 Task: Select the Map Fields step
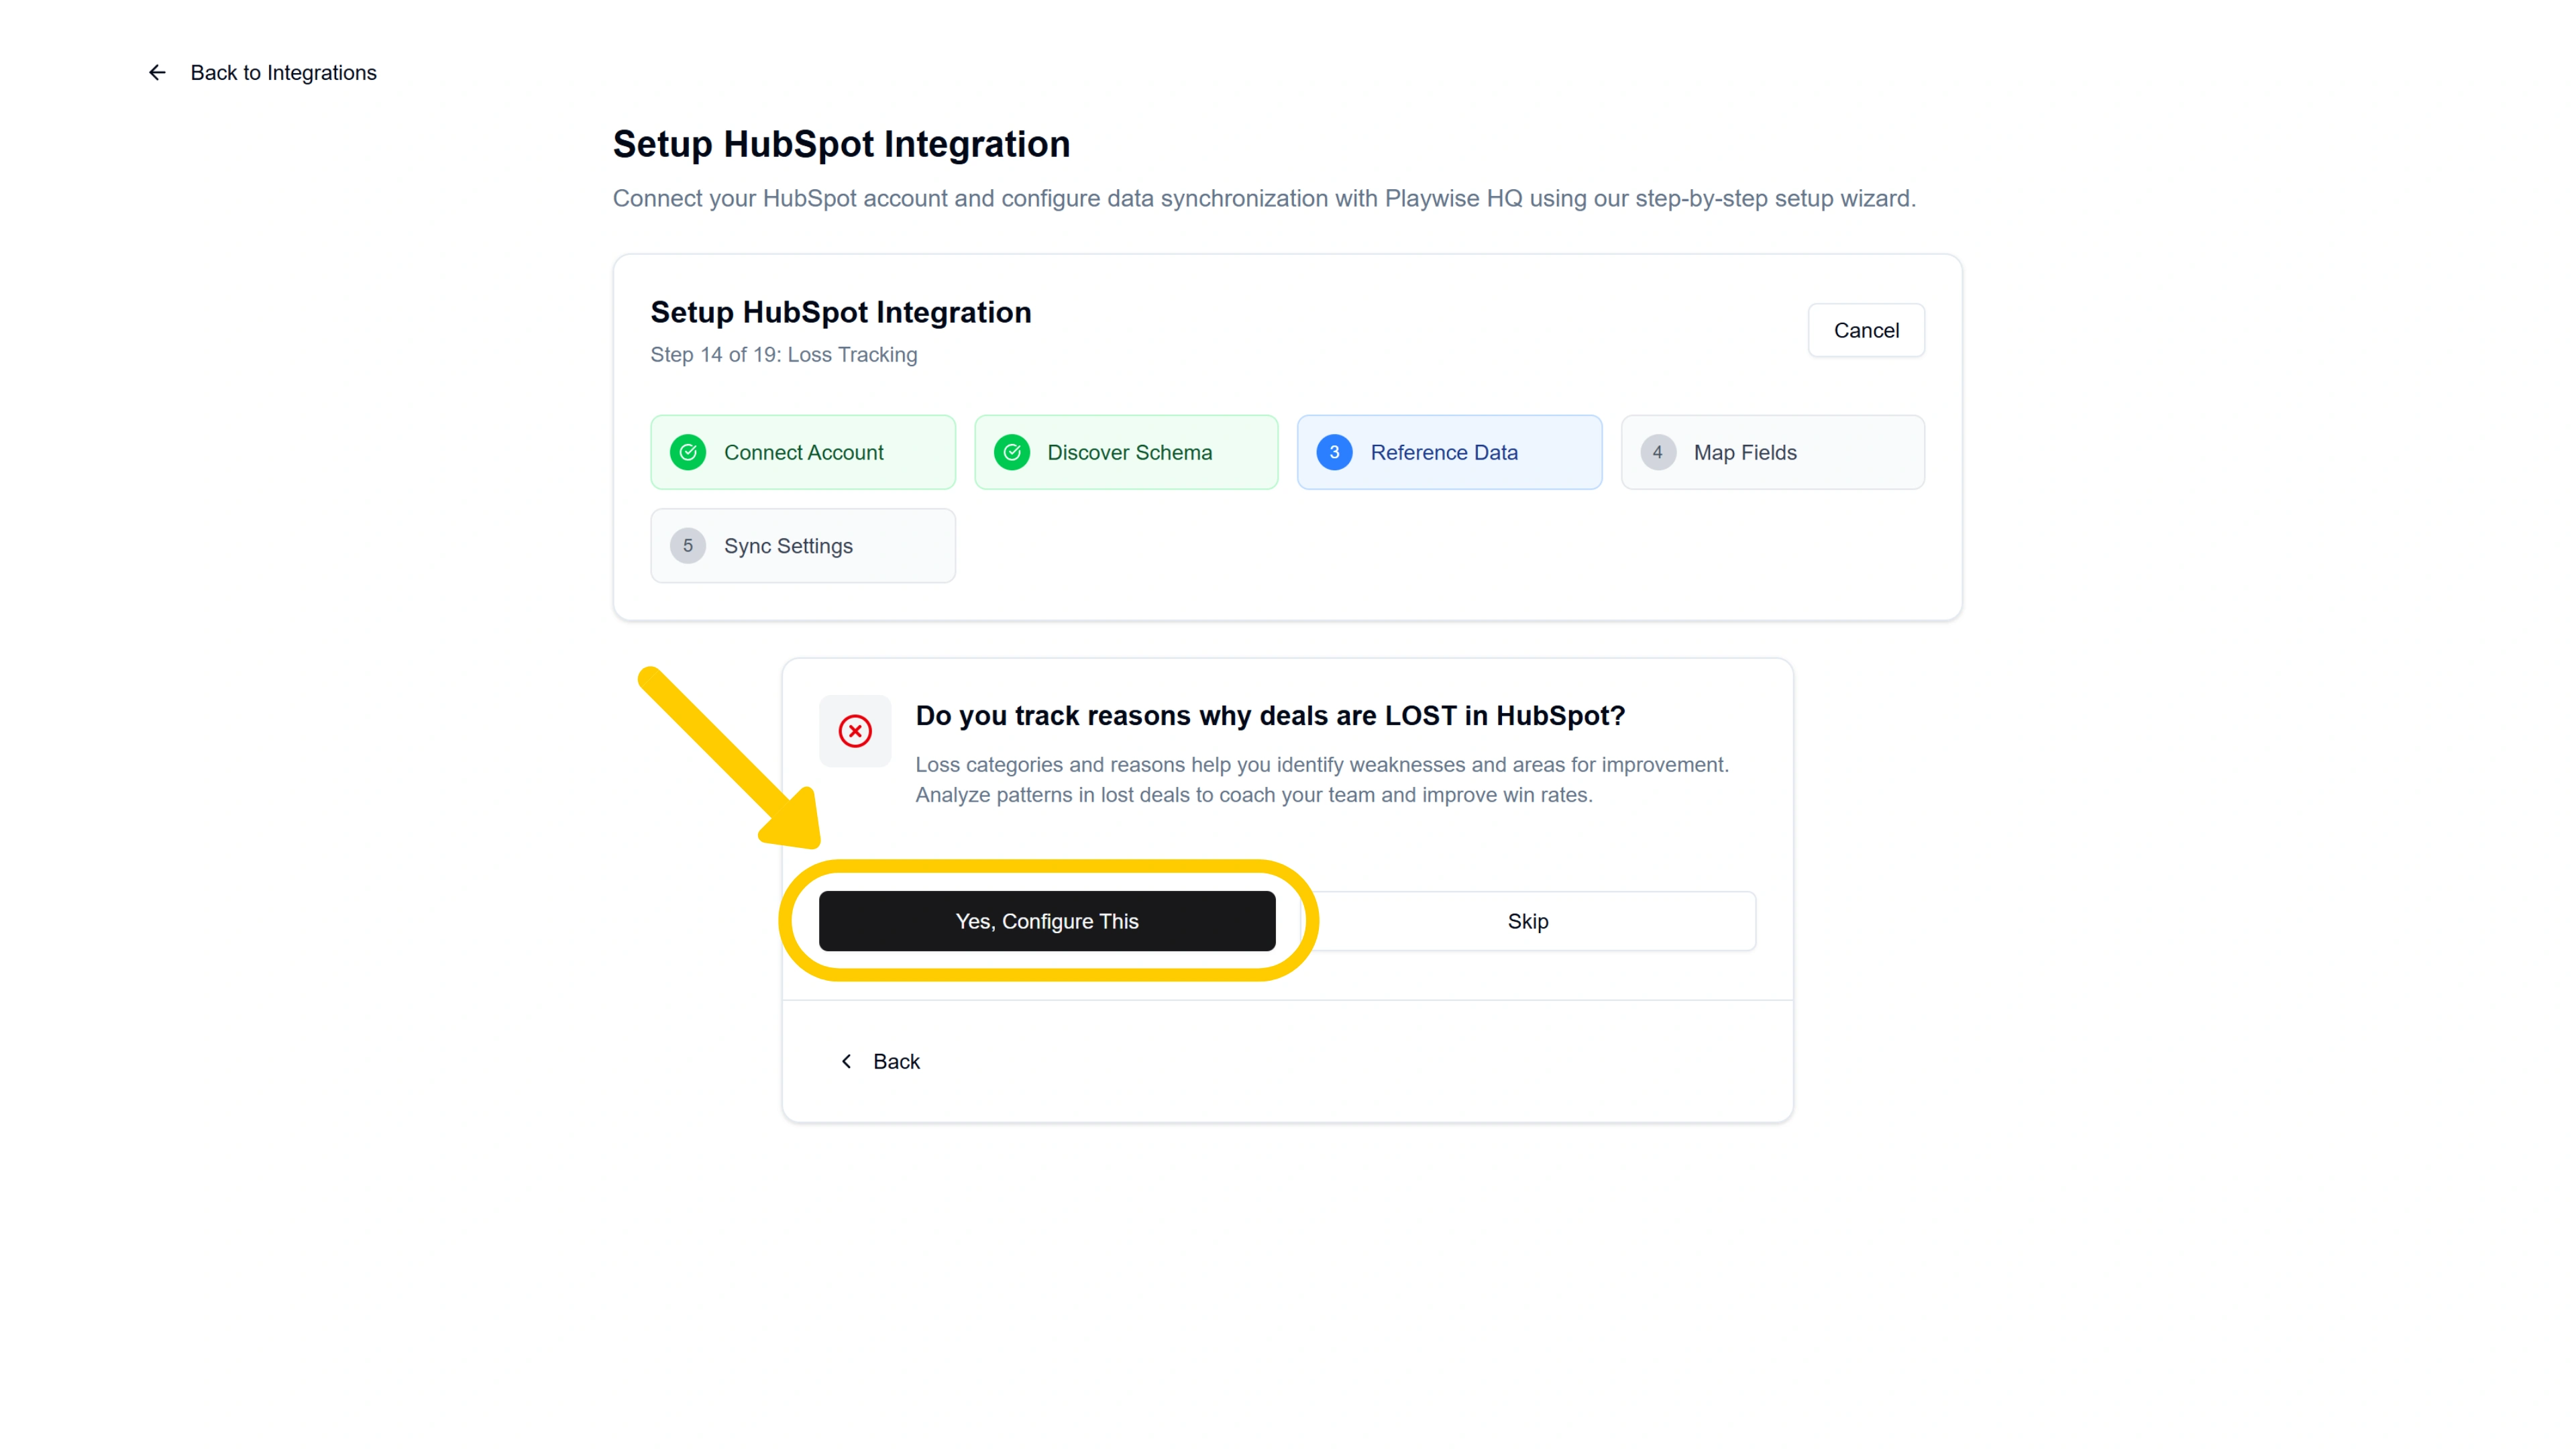coord(1773,452)
